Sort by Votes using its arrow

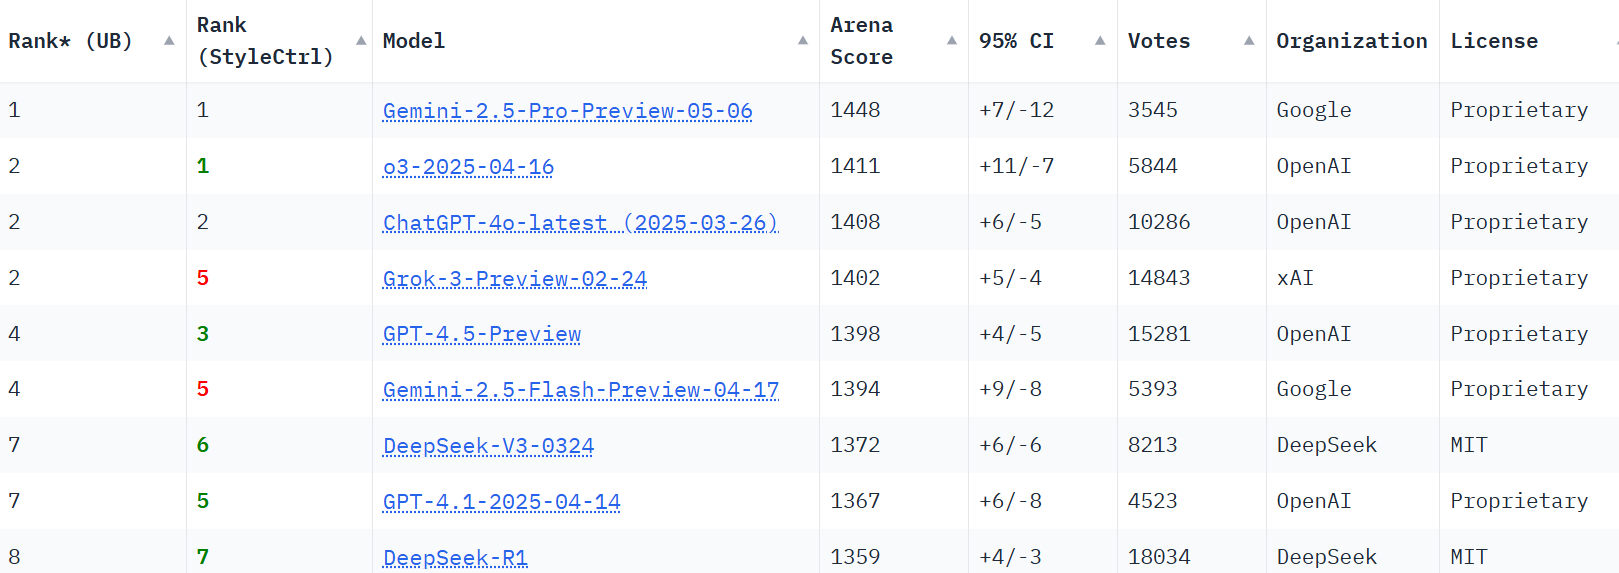click(x=1249, y=41)
